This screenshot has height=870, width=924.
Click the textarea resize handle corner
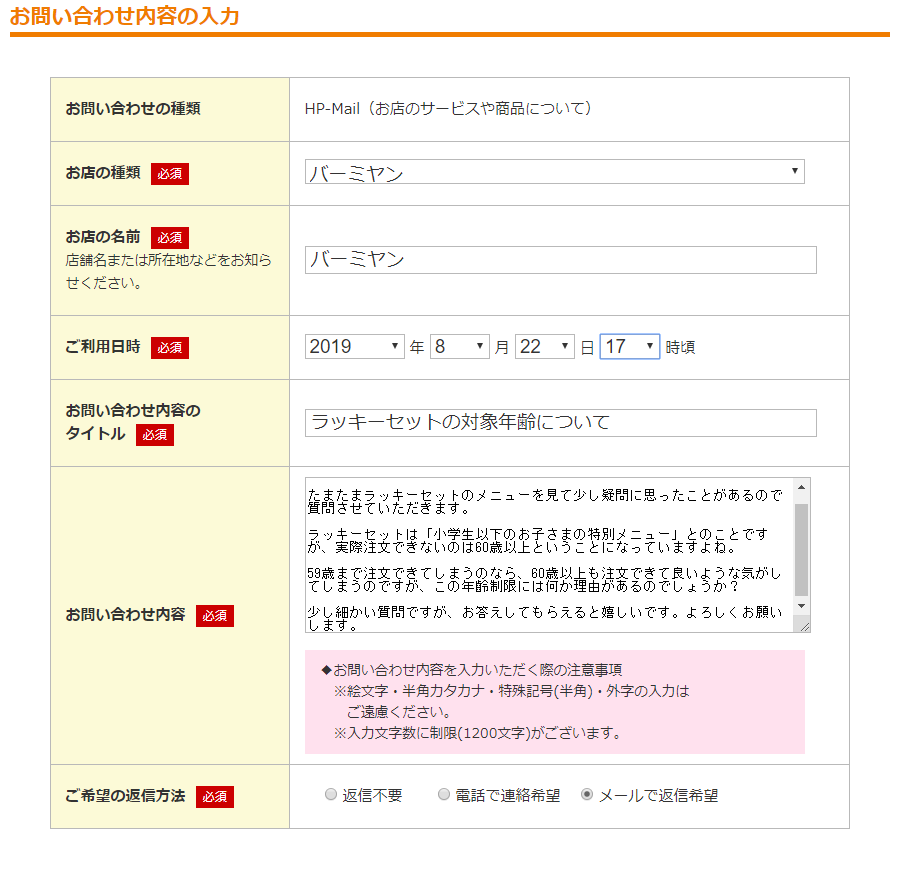[x=803, y=625]
